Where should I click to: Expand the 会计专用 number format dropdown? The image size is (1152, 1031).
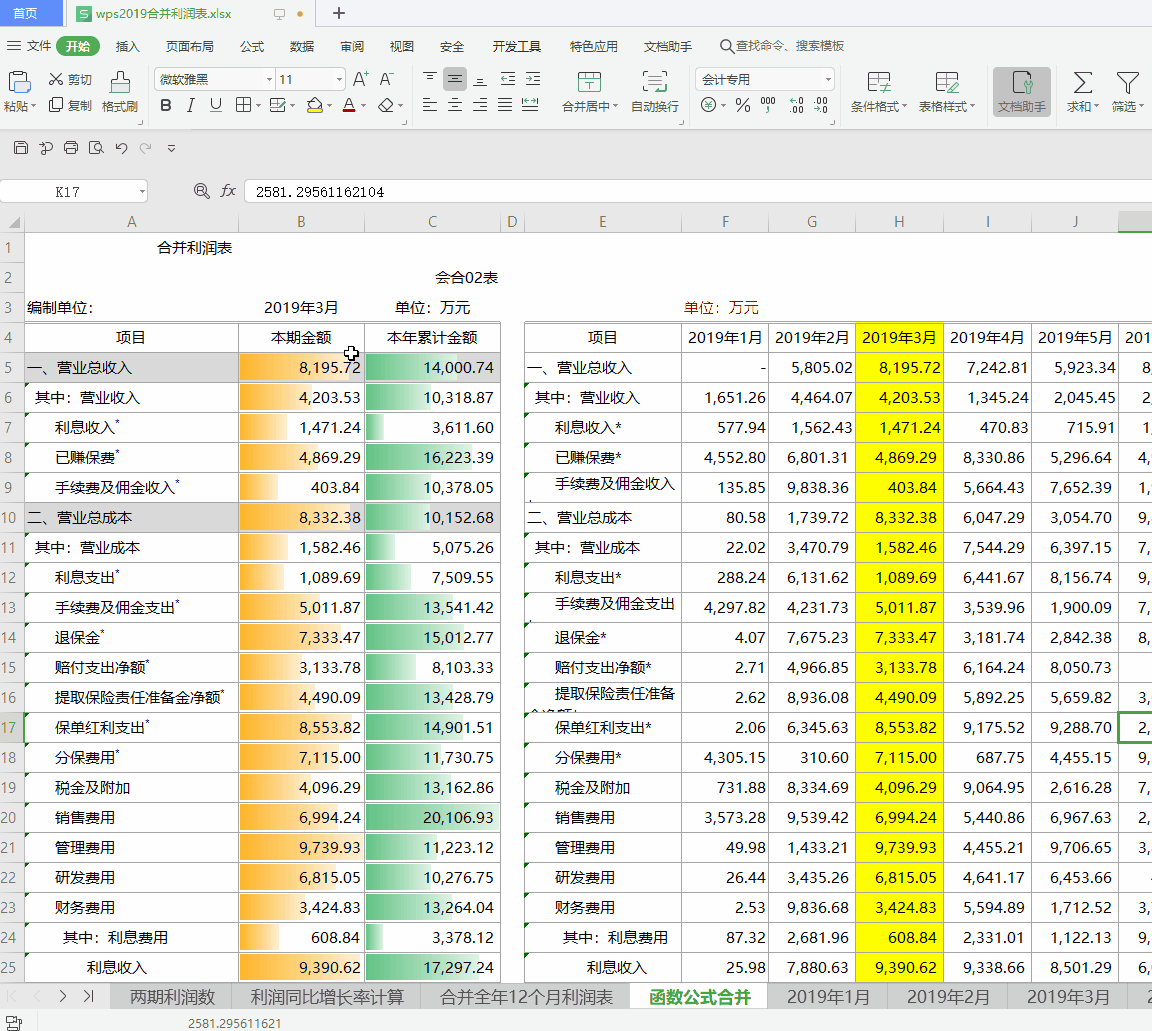pyautogui.click(x=828, y=79)
